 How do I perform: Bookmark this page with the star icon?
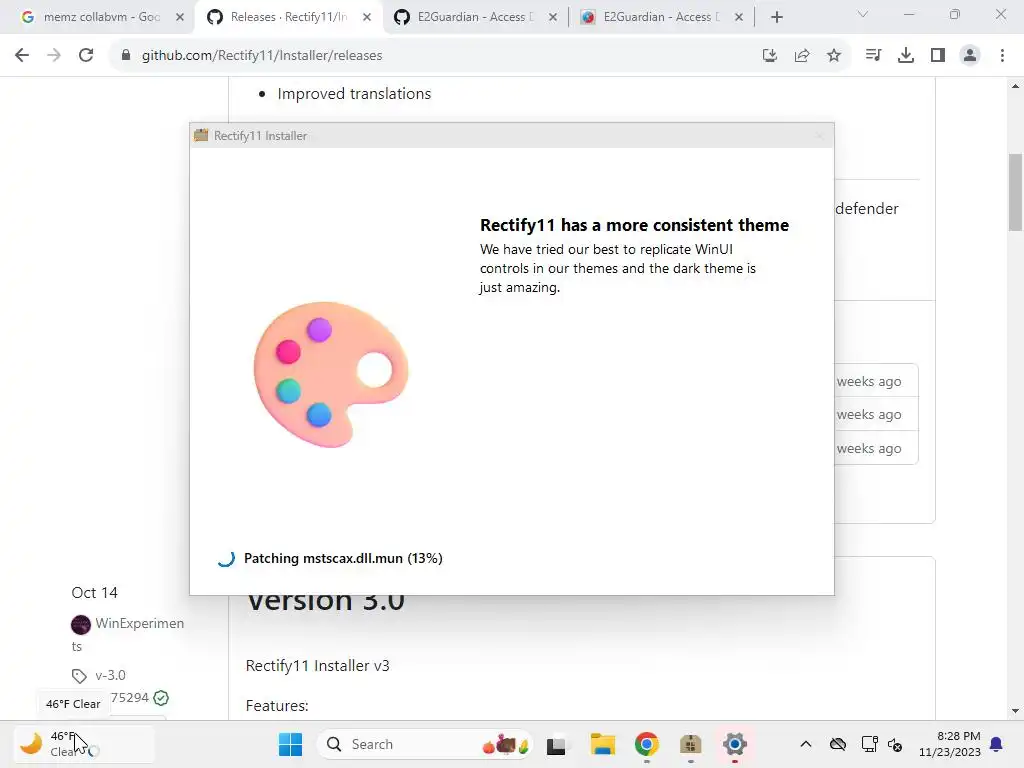click(834, 56)
